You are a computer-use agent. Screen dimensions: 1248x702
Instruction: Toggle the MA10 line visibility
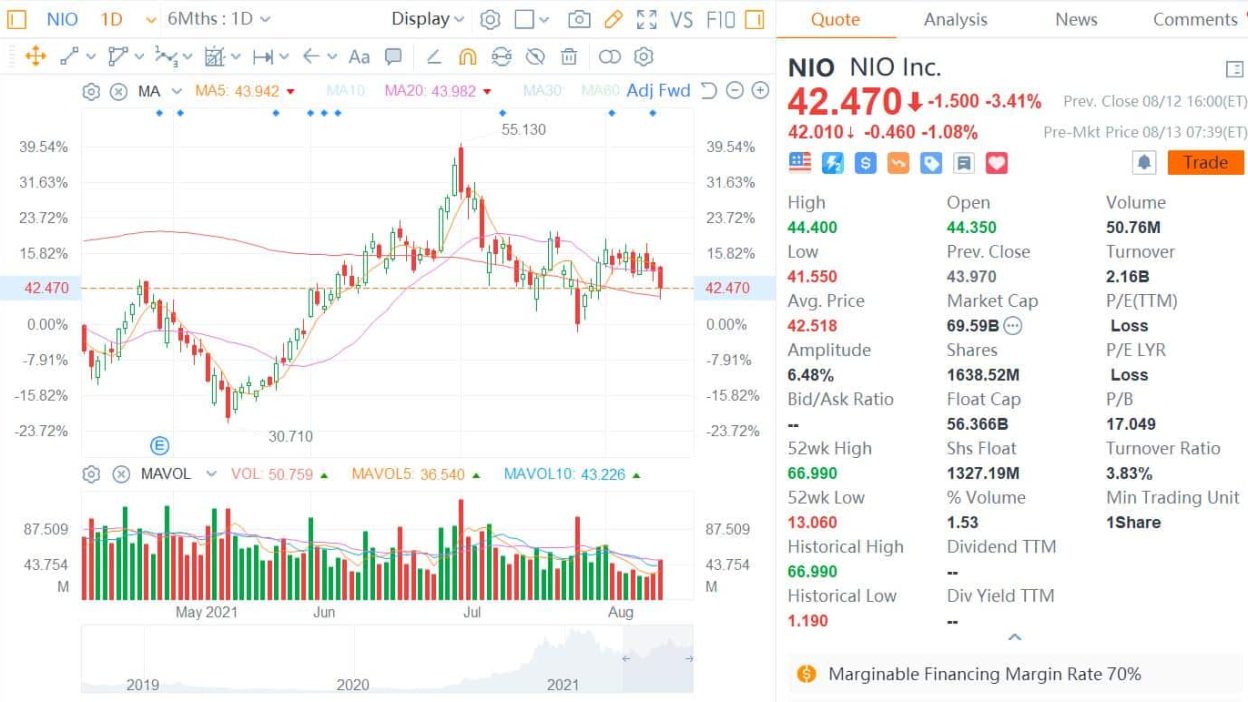[x=346, y=91]
